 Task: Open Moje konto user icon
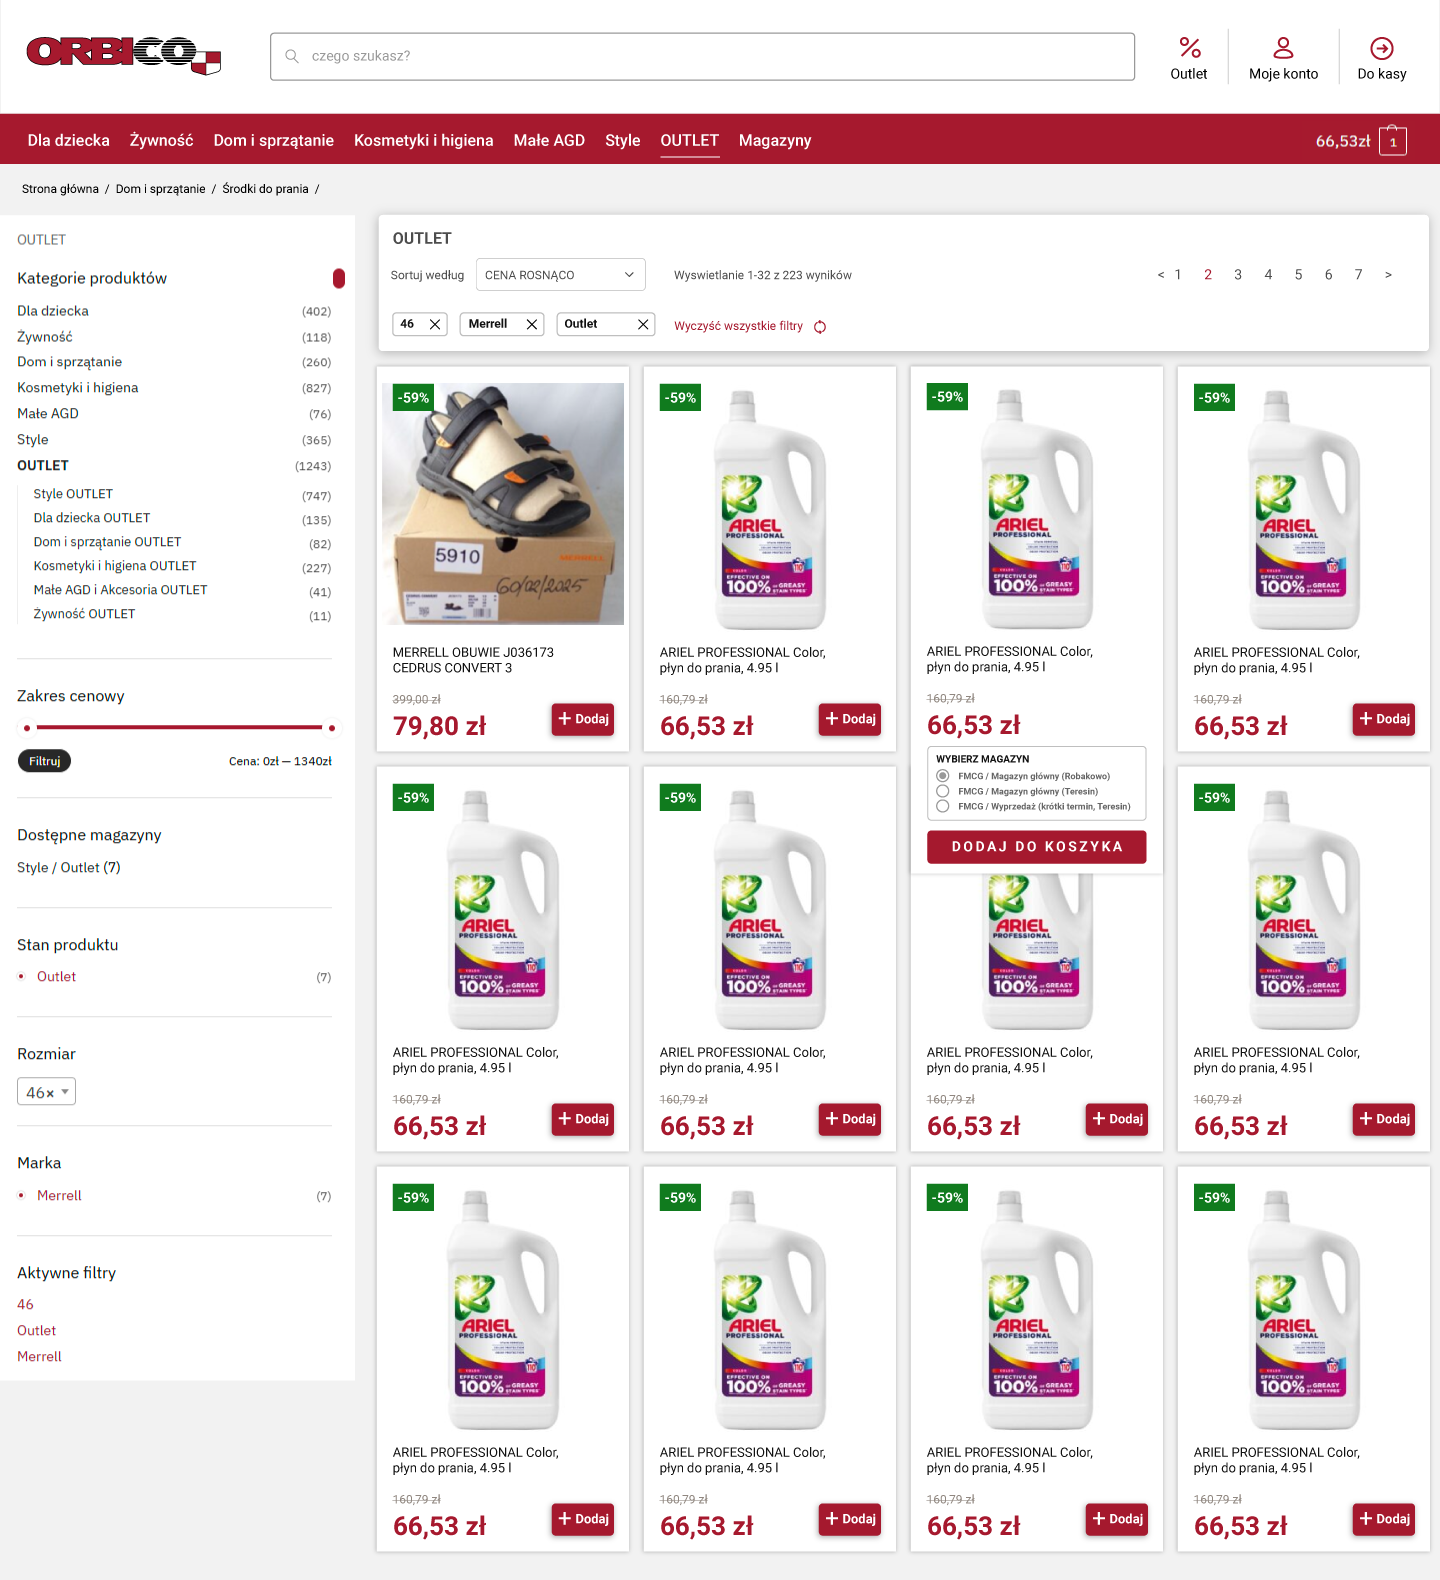[x=1283, y=48]
